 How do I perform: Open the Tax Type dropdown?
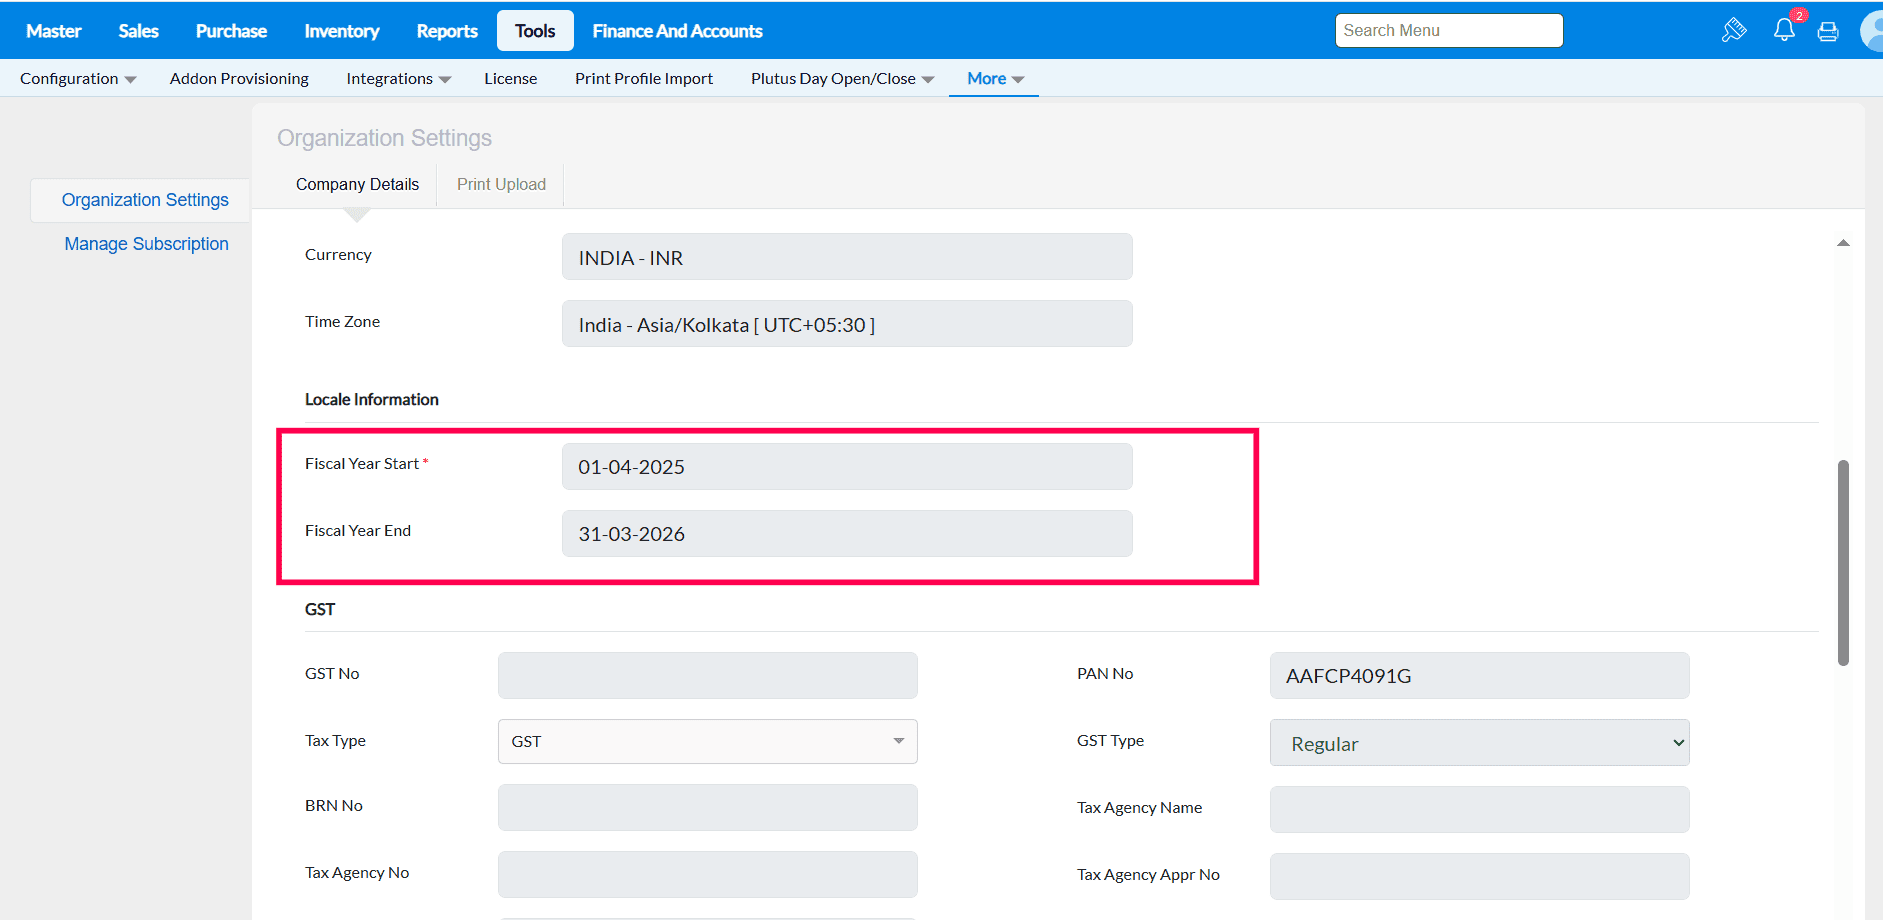[x=707, y=742]
